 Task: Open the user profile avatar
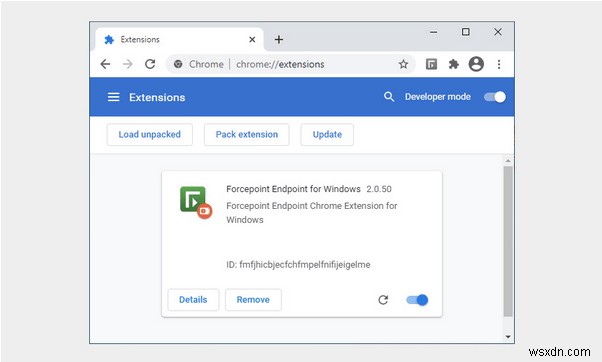click(476, 64)
